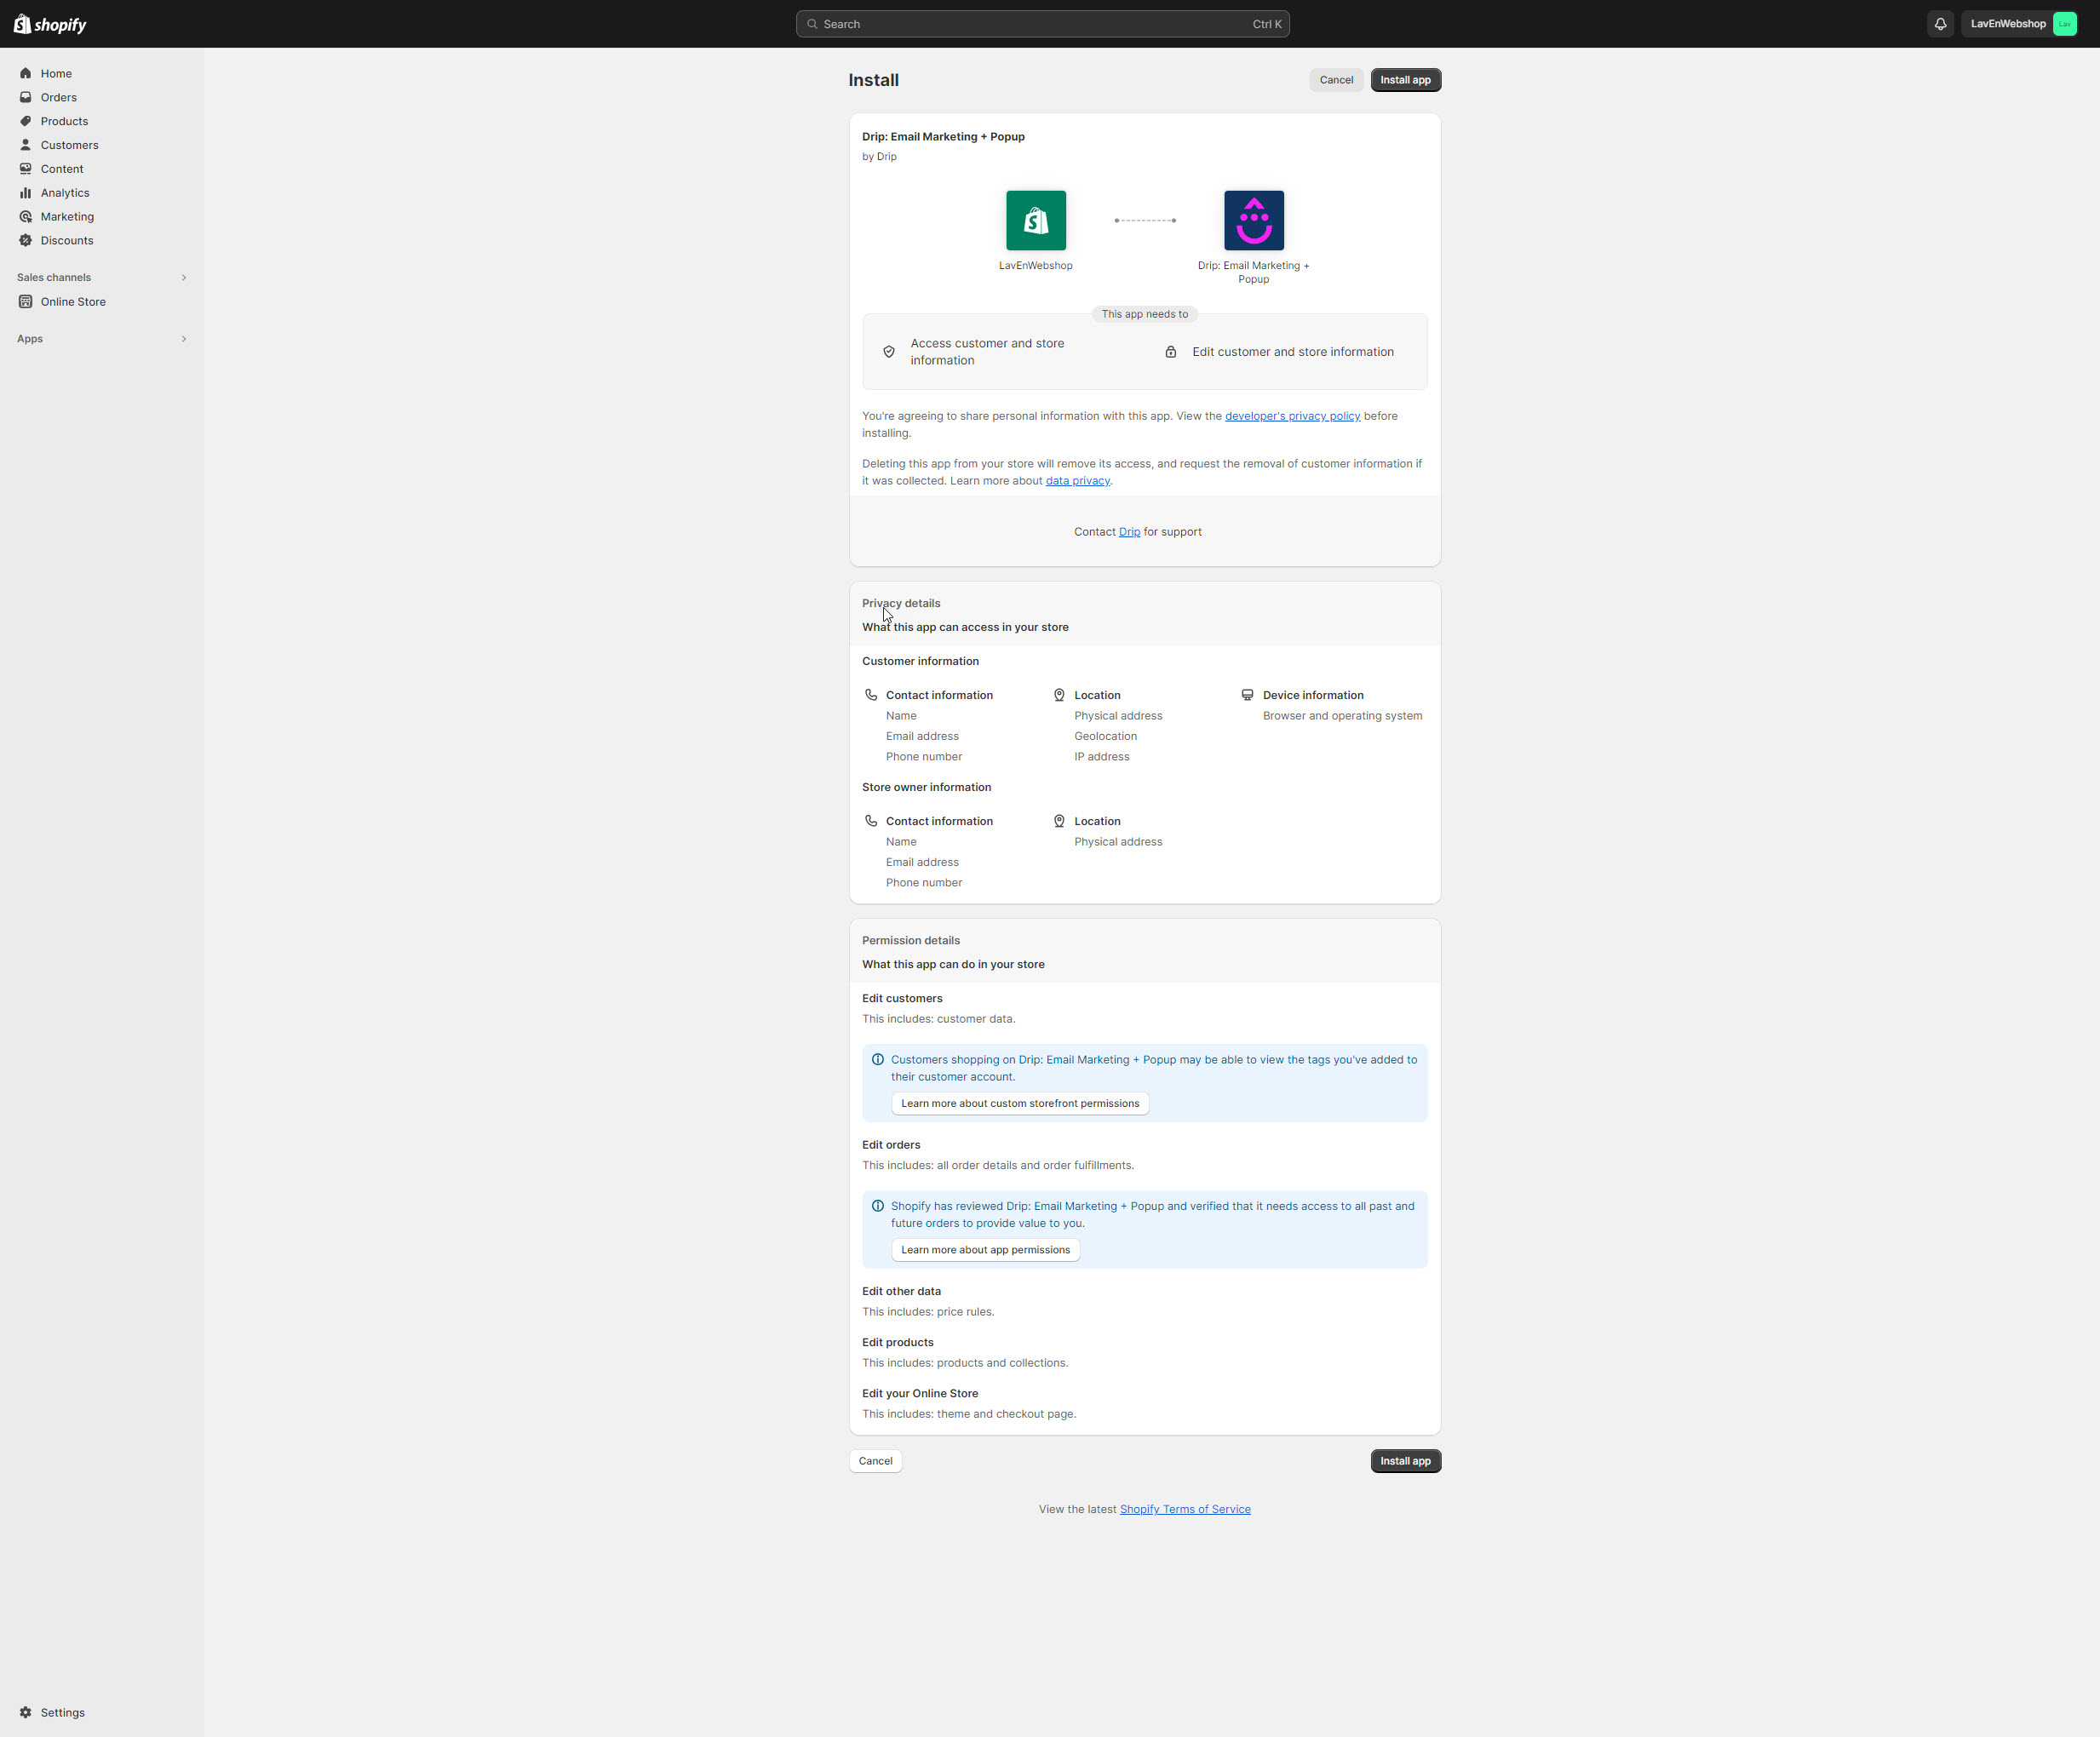Click the Settings gear icon
Image resolution: width=2100 pixels, height=1737 pixels.
pyautogui.click(x=26, y=1712)
